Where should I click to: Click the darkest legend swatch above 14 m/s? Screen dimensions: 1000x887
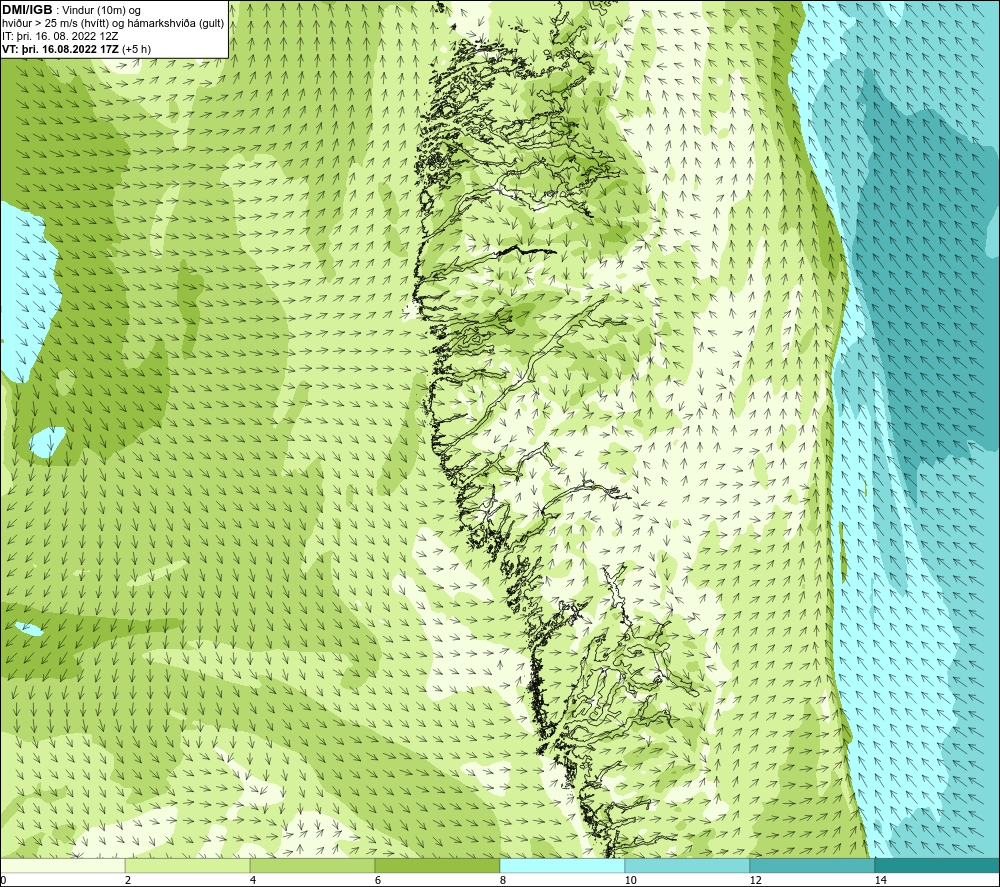pyautogui.click(x=937, y=865)
